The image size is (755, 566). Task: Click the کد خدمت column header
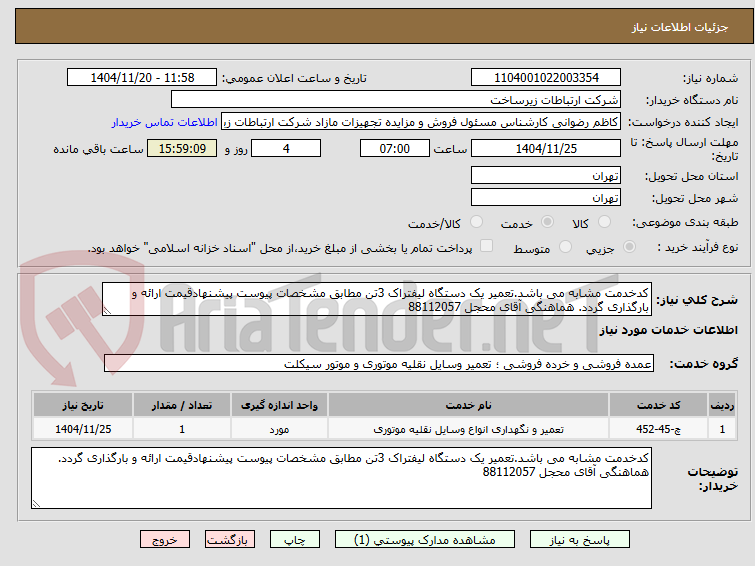tap(658, 405)
